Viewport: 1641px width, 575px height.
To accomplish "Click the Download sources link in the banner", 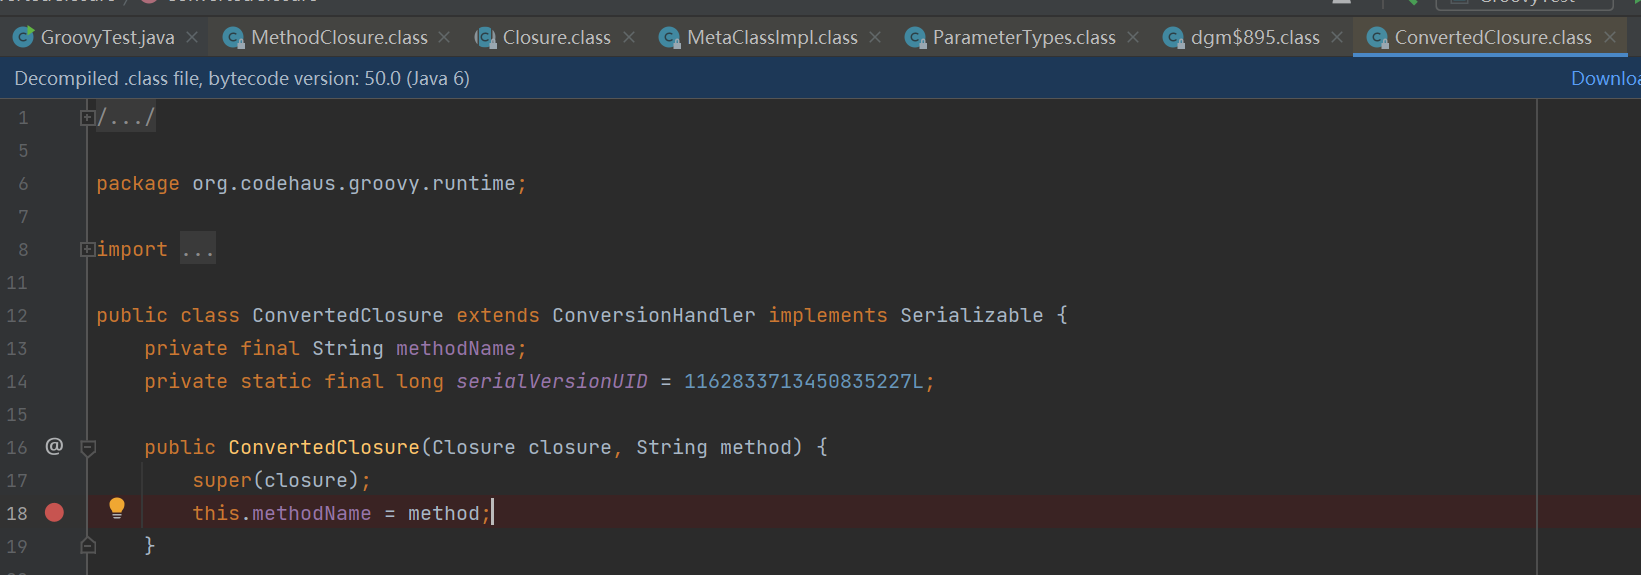I will [x=1606, y=78].
